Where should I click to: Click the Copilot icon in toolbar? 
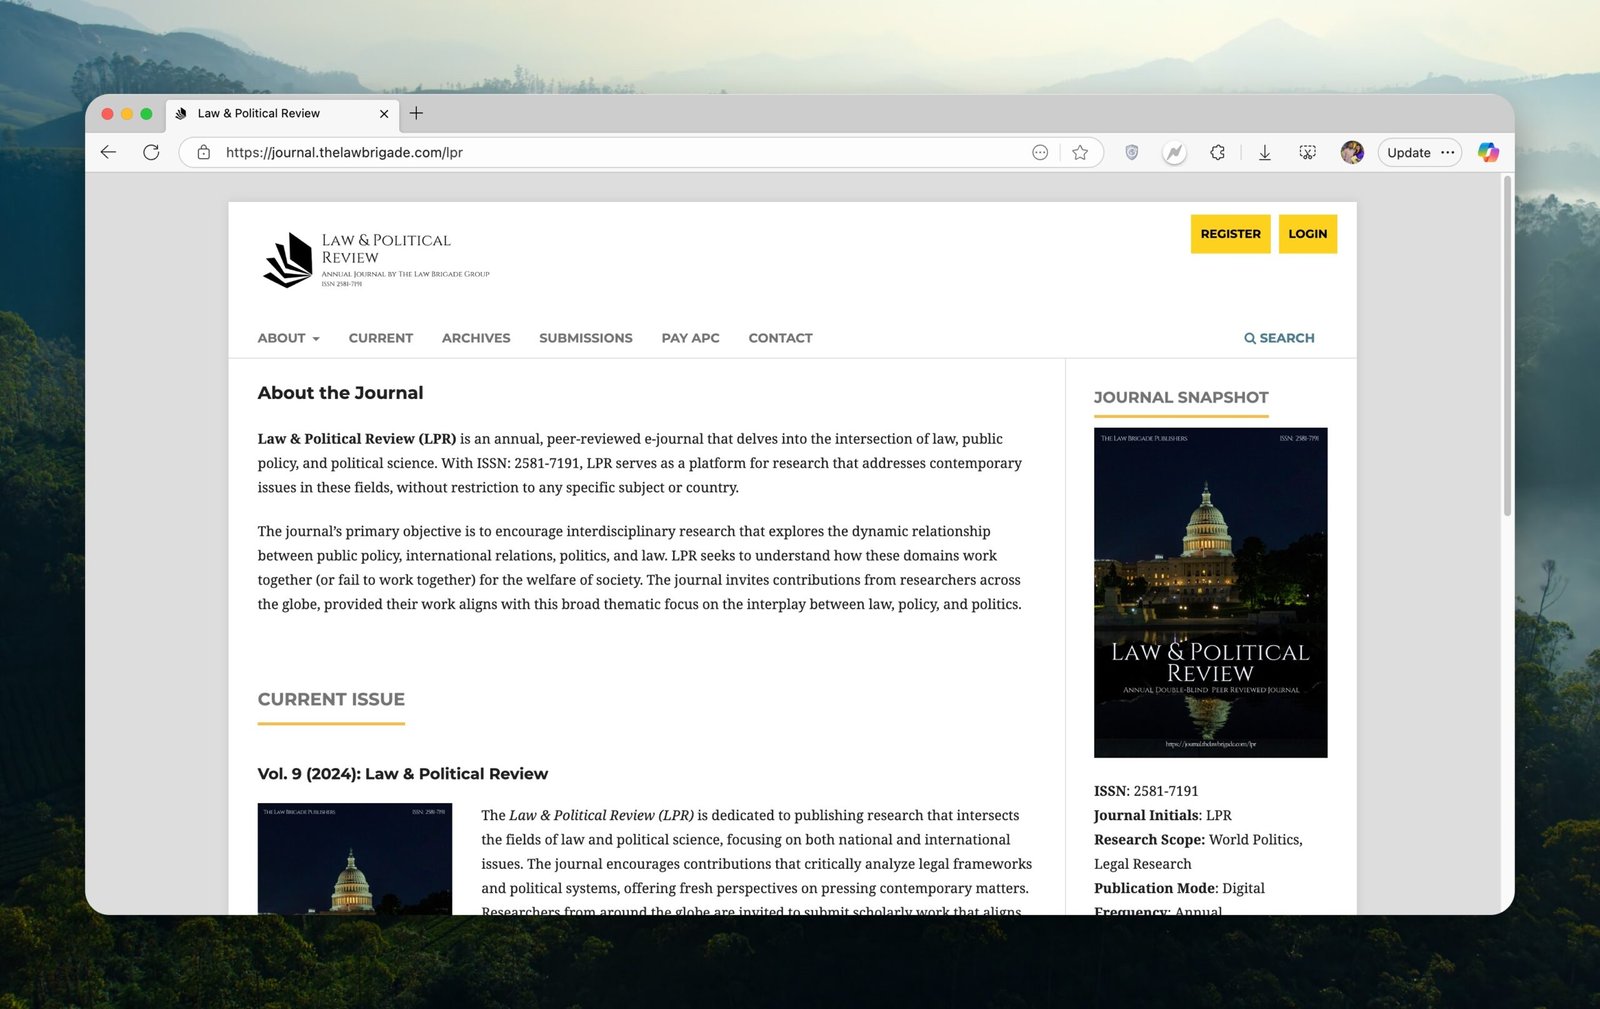click(x=1488, y=152)
